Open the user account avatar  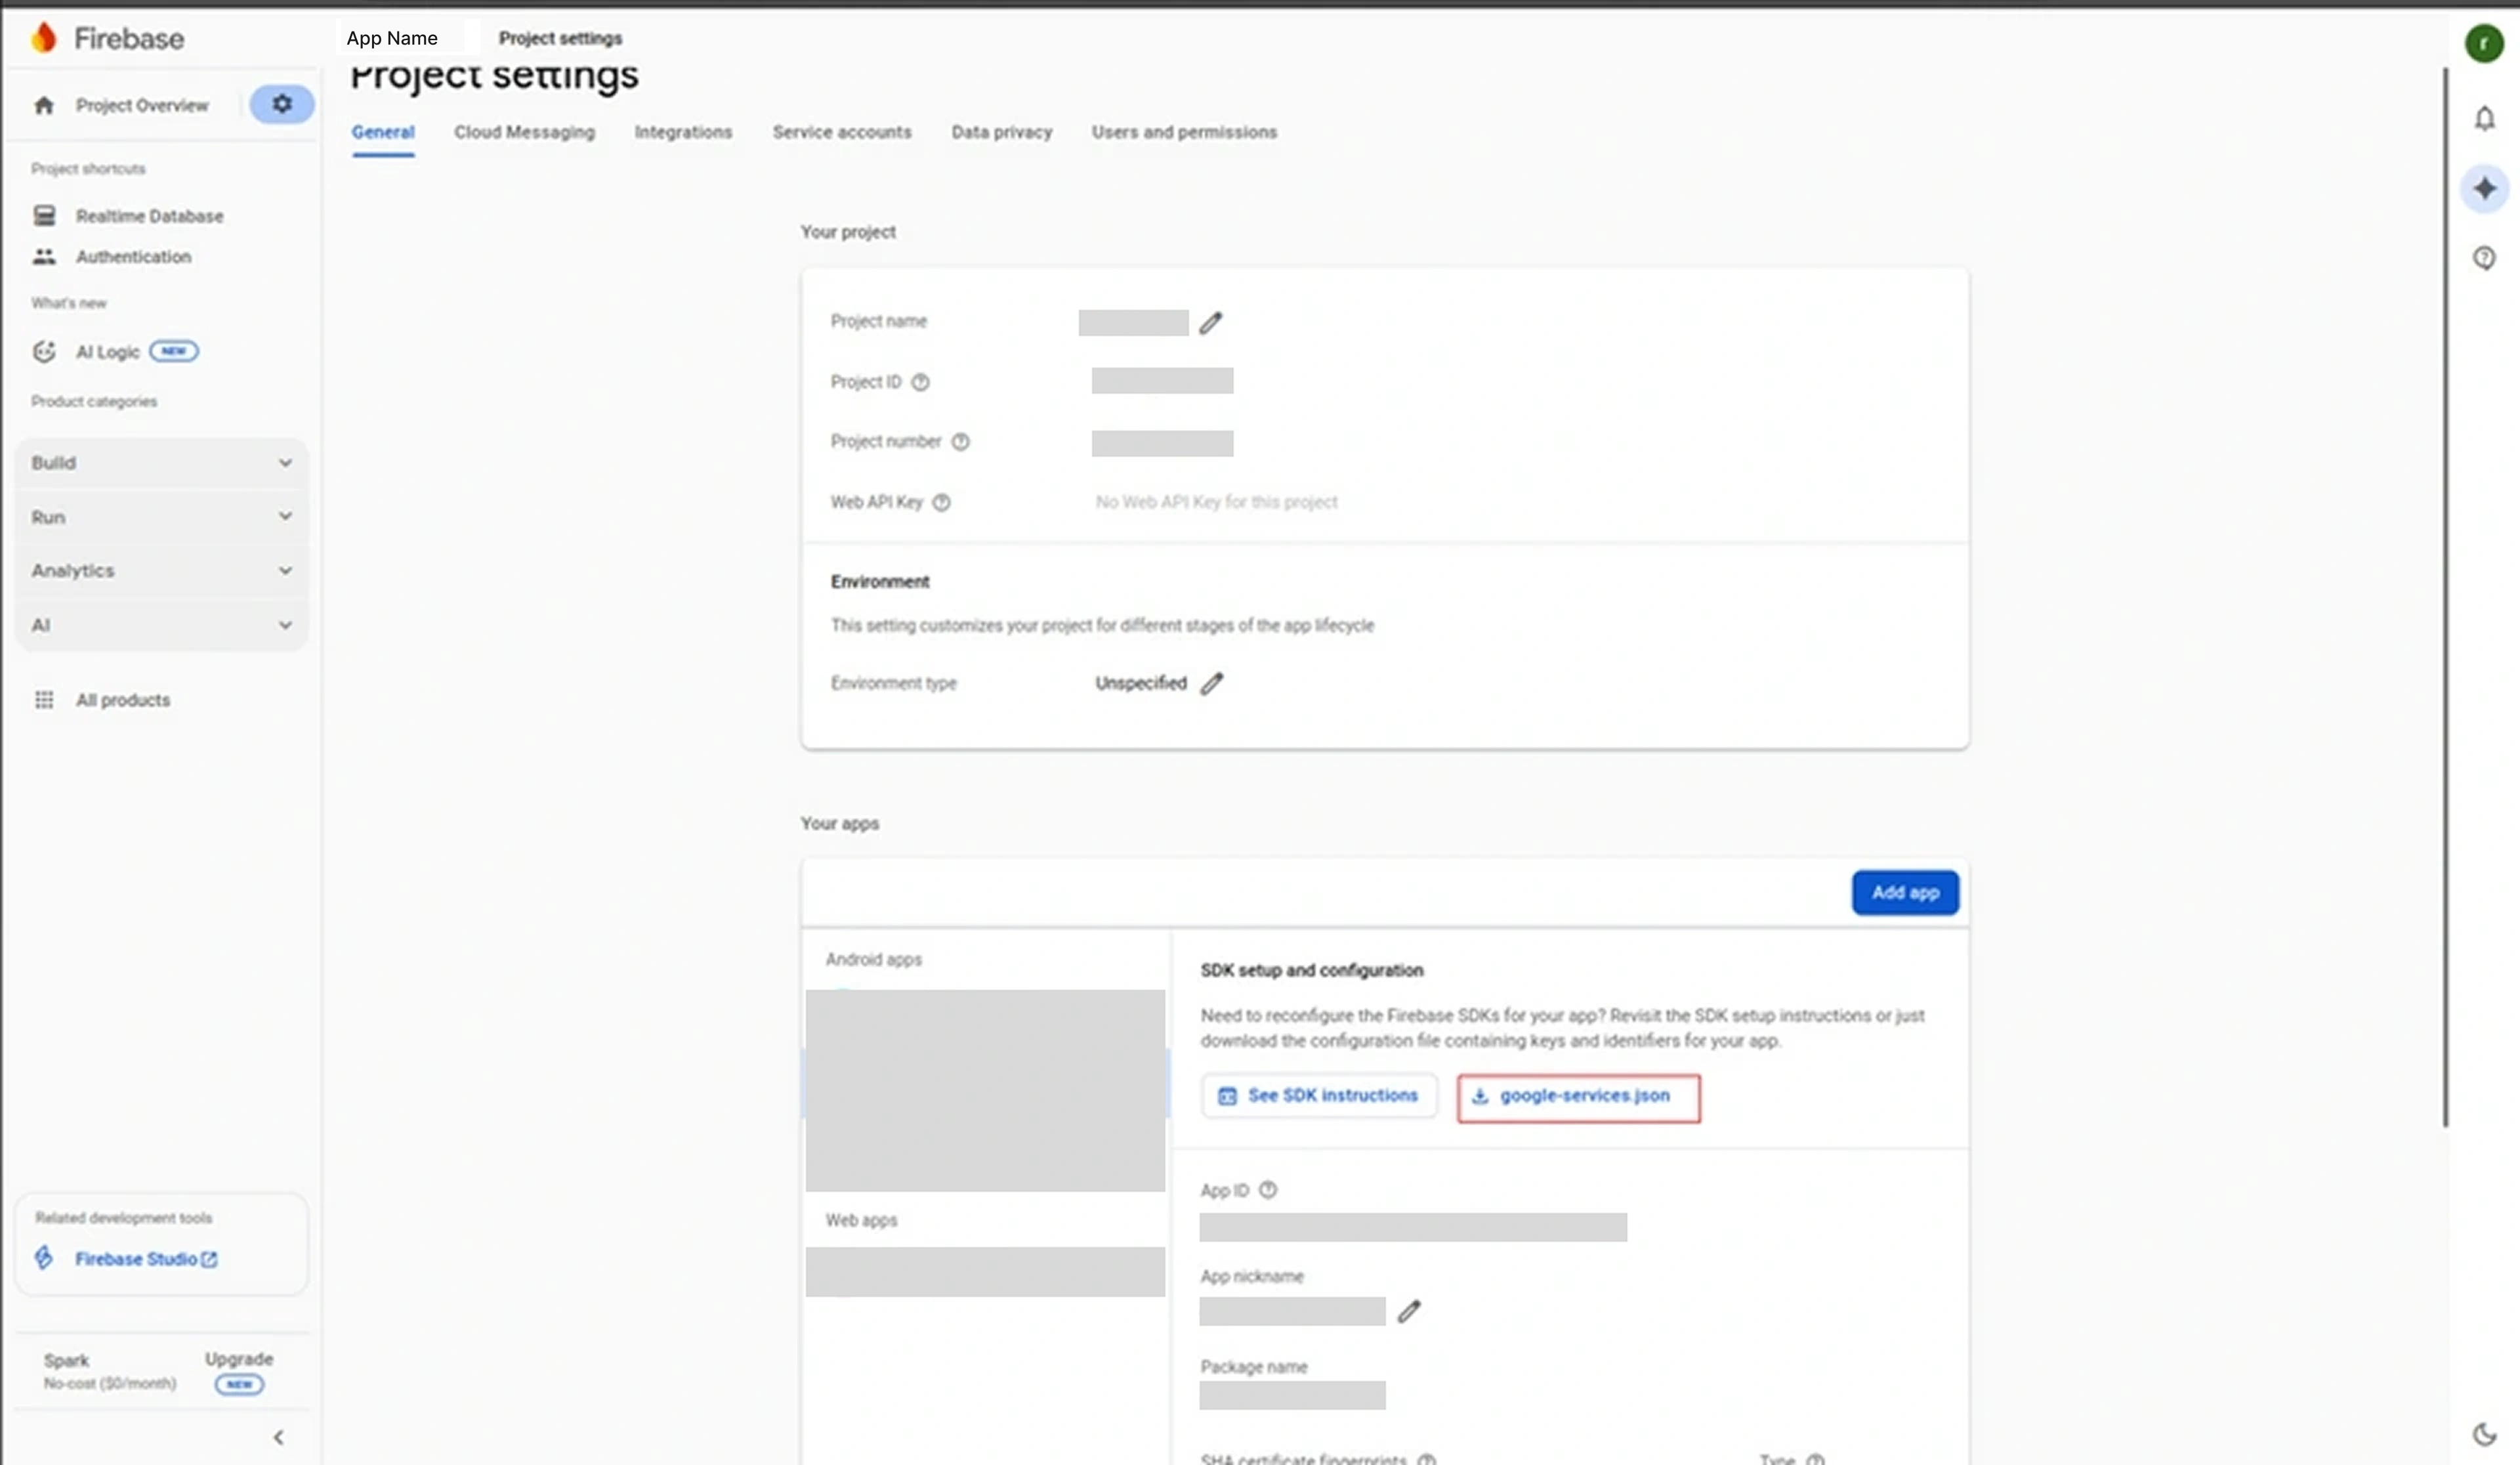point(2484,44)
